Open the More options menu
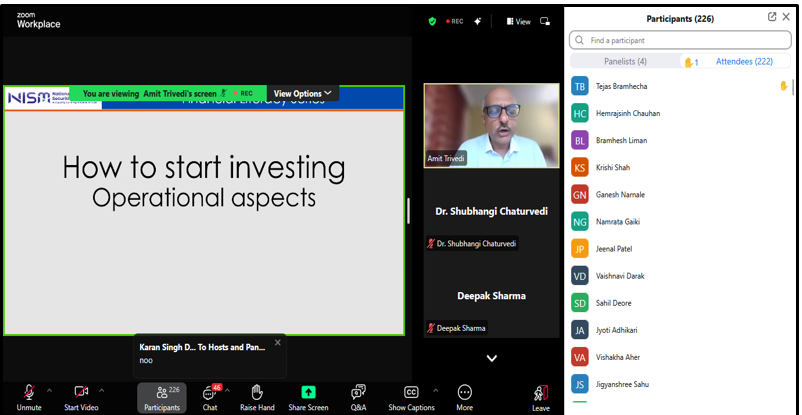This screenshot has height=415, width=802. (x=464, y=391)
